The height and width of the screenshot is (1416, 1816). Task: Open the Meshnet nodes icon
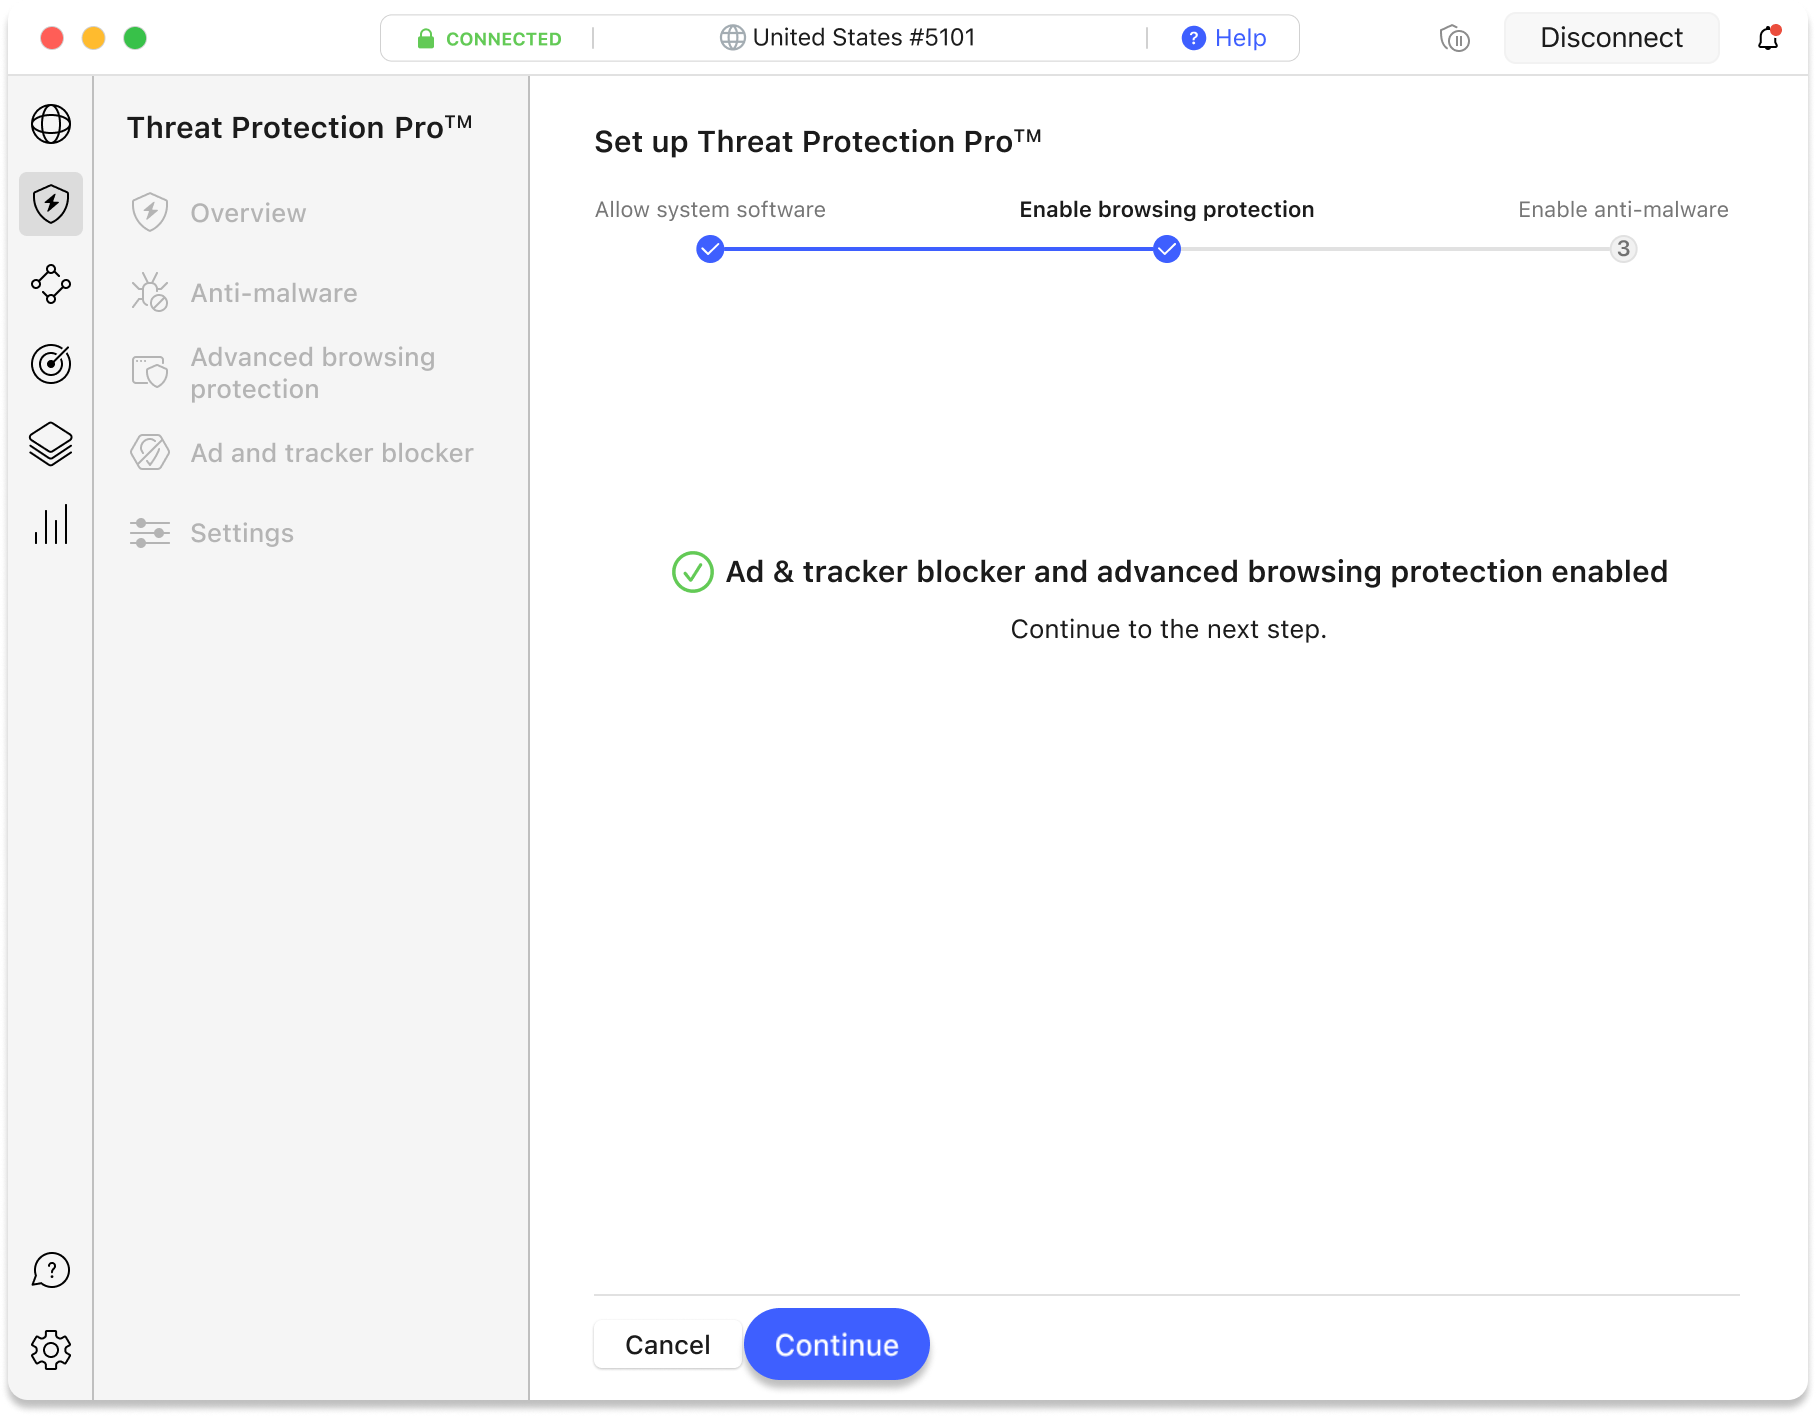pos(51,284)
